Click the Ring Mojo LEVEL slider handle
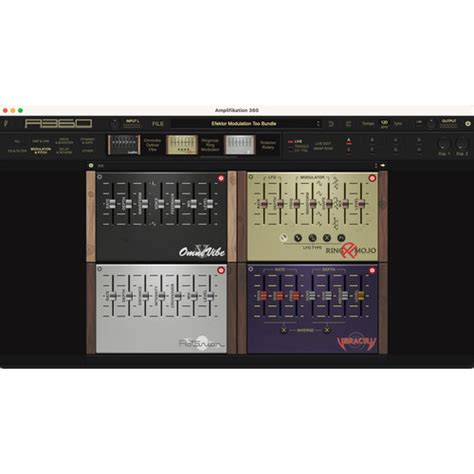The image size is (474, 474). [361, 203]
